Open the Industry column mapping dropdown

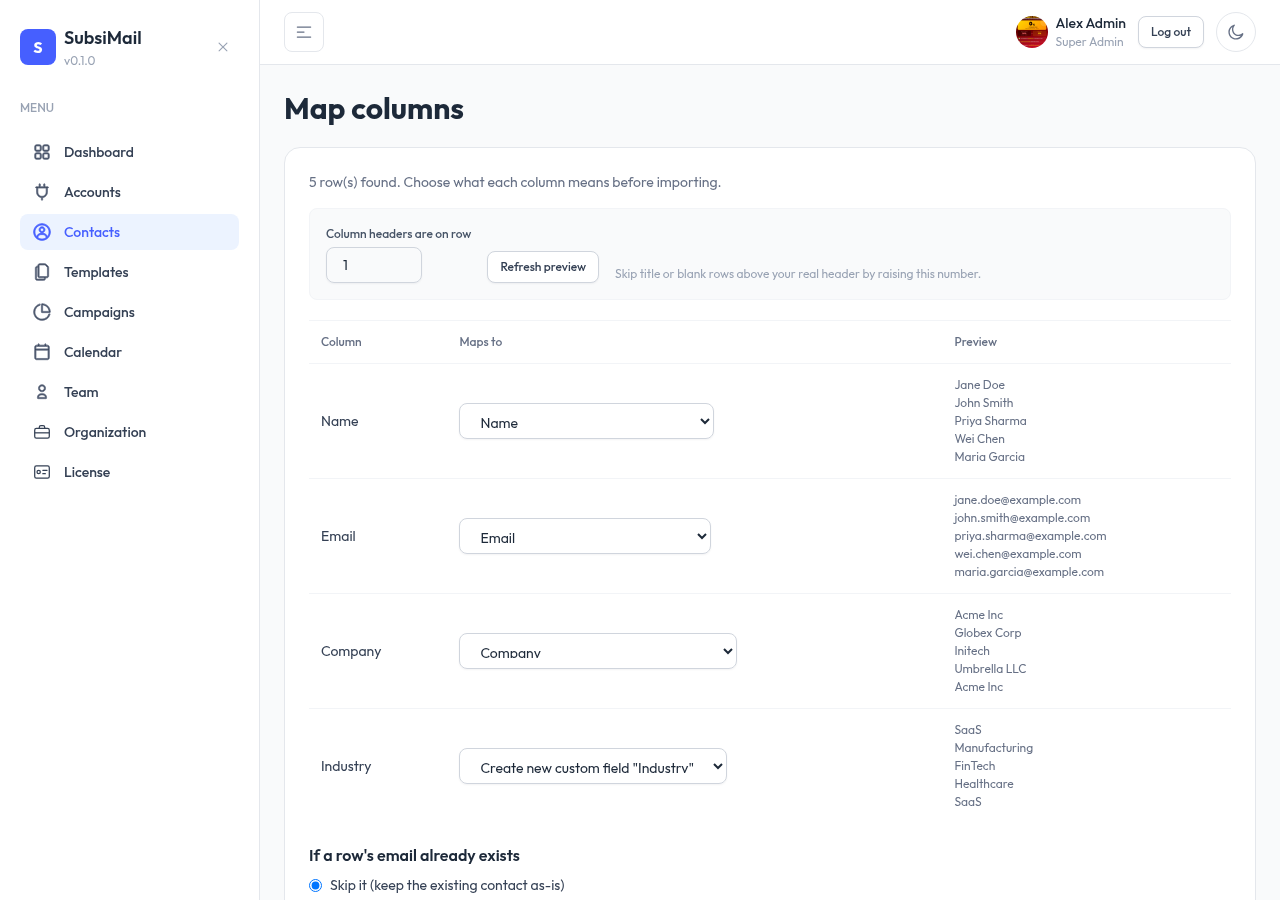click(x=593, y=766)
